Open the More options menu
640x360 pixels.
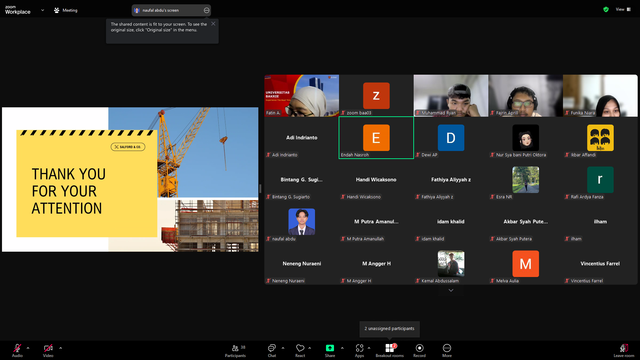pos(447,350)
